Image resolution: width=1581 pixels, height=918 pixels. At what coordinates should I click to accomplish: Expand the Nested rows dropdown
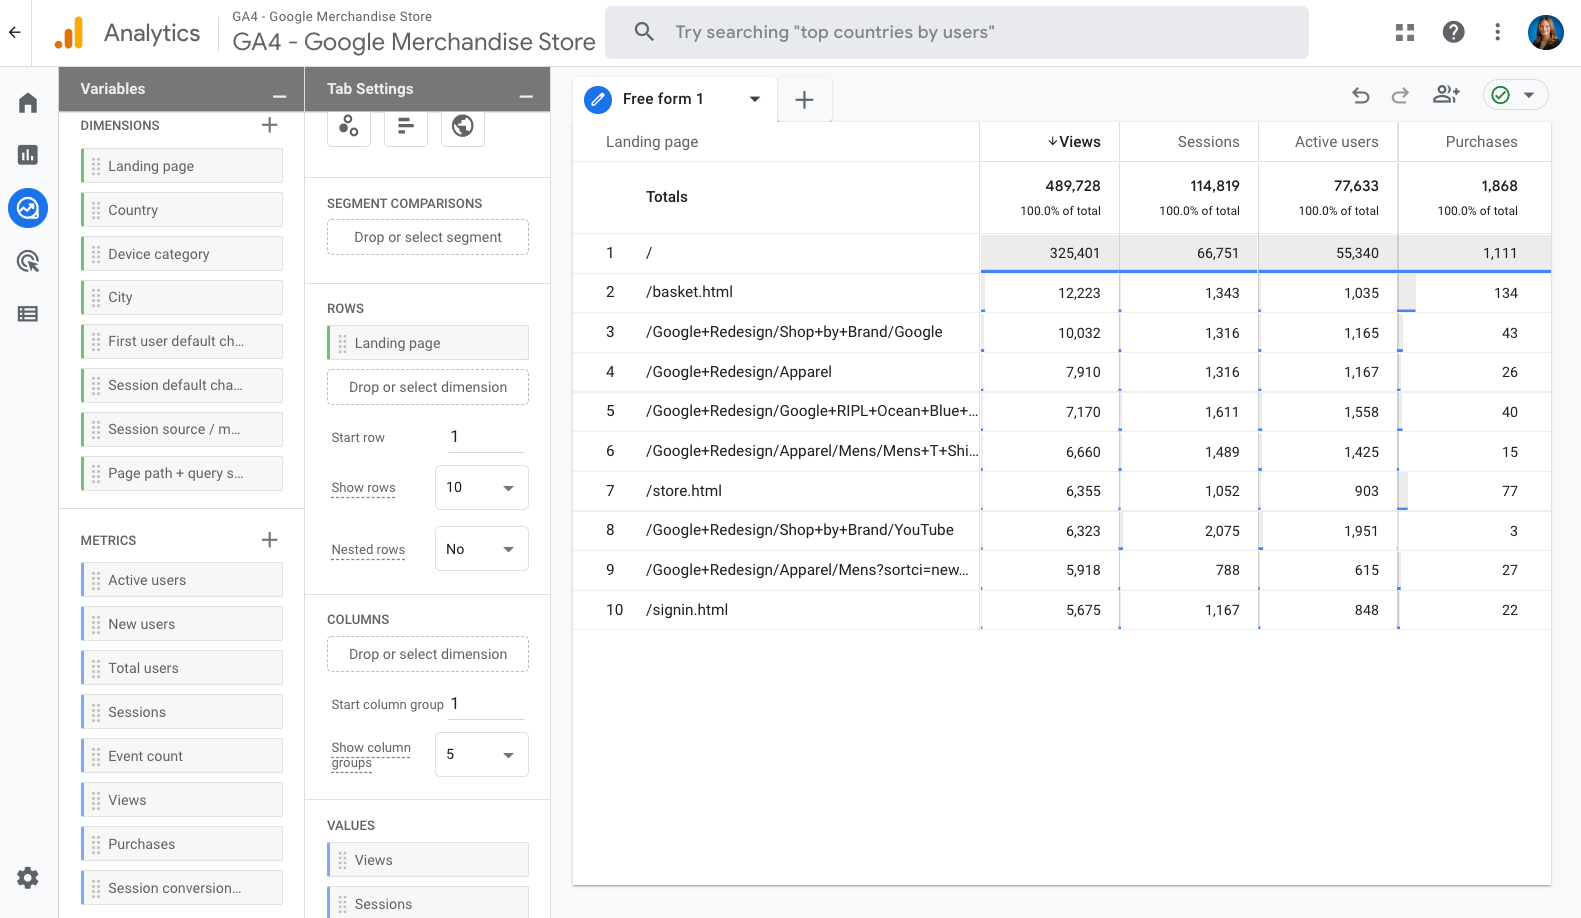[x=481, y=549]
